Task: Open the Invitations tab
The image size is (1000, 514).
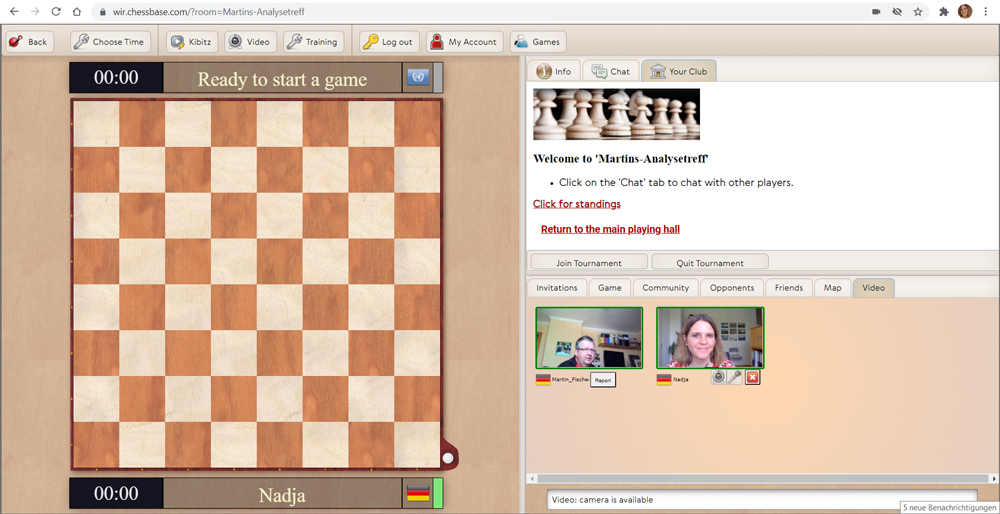Action: click(557, 288)
